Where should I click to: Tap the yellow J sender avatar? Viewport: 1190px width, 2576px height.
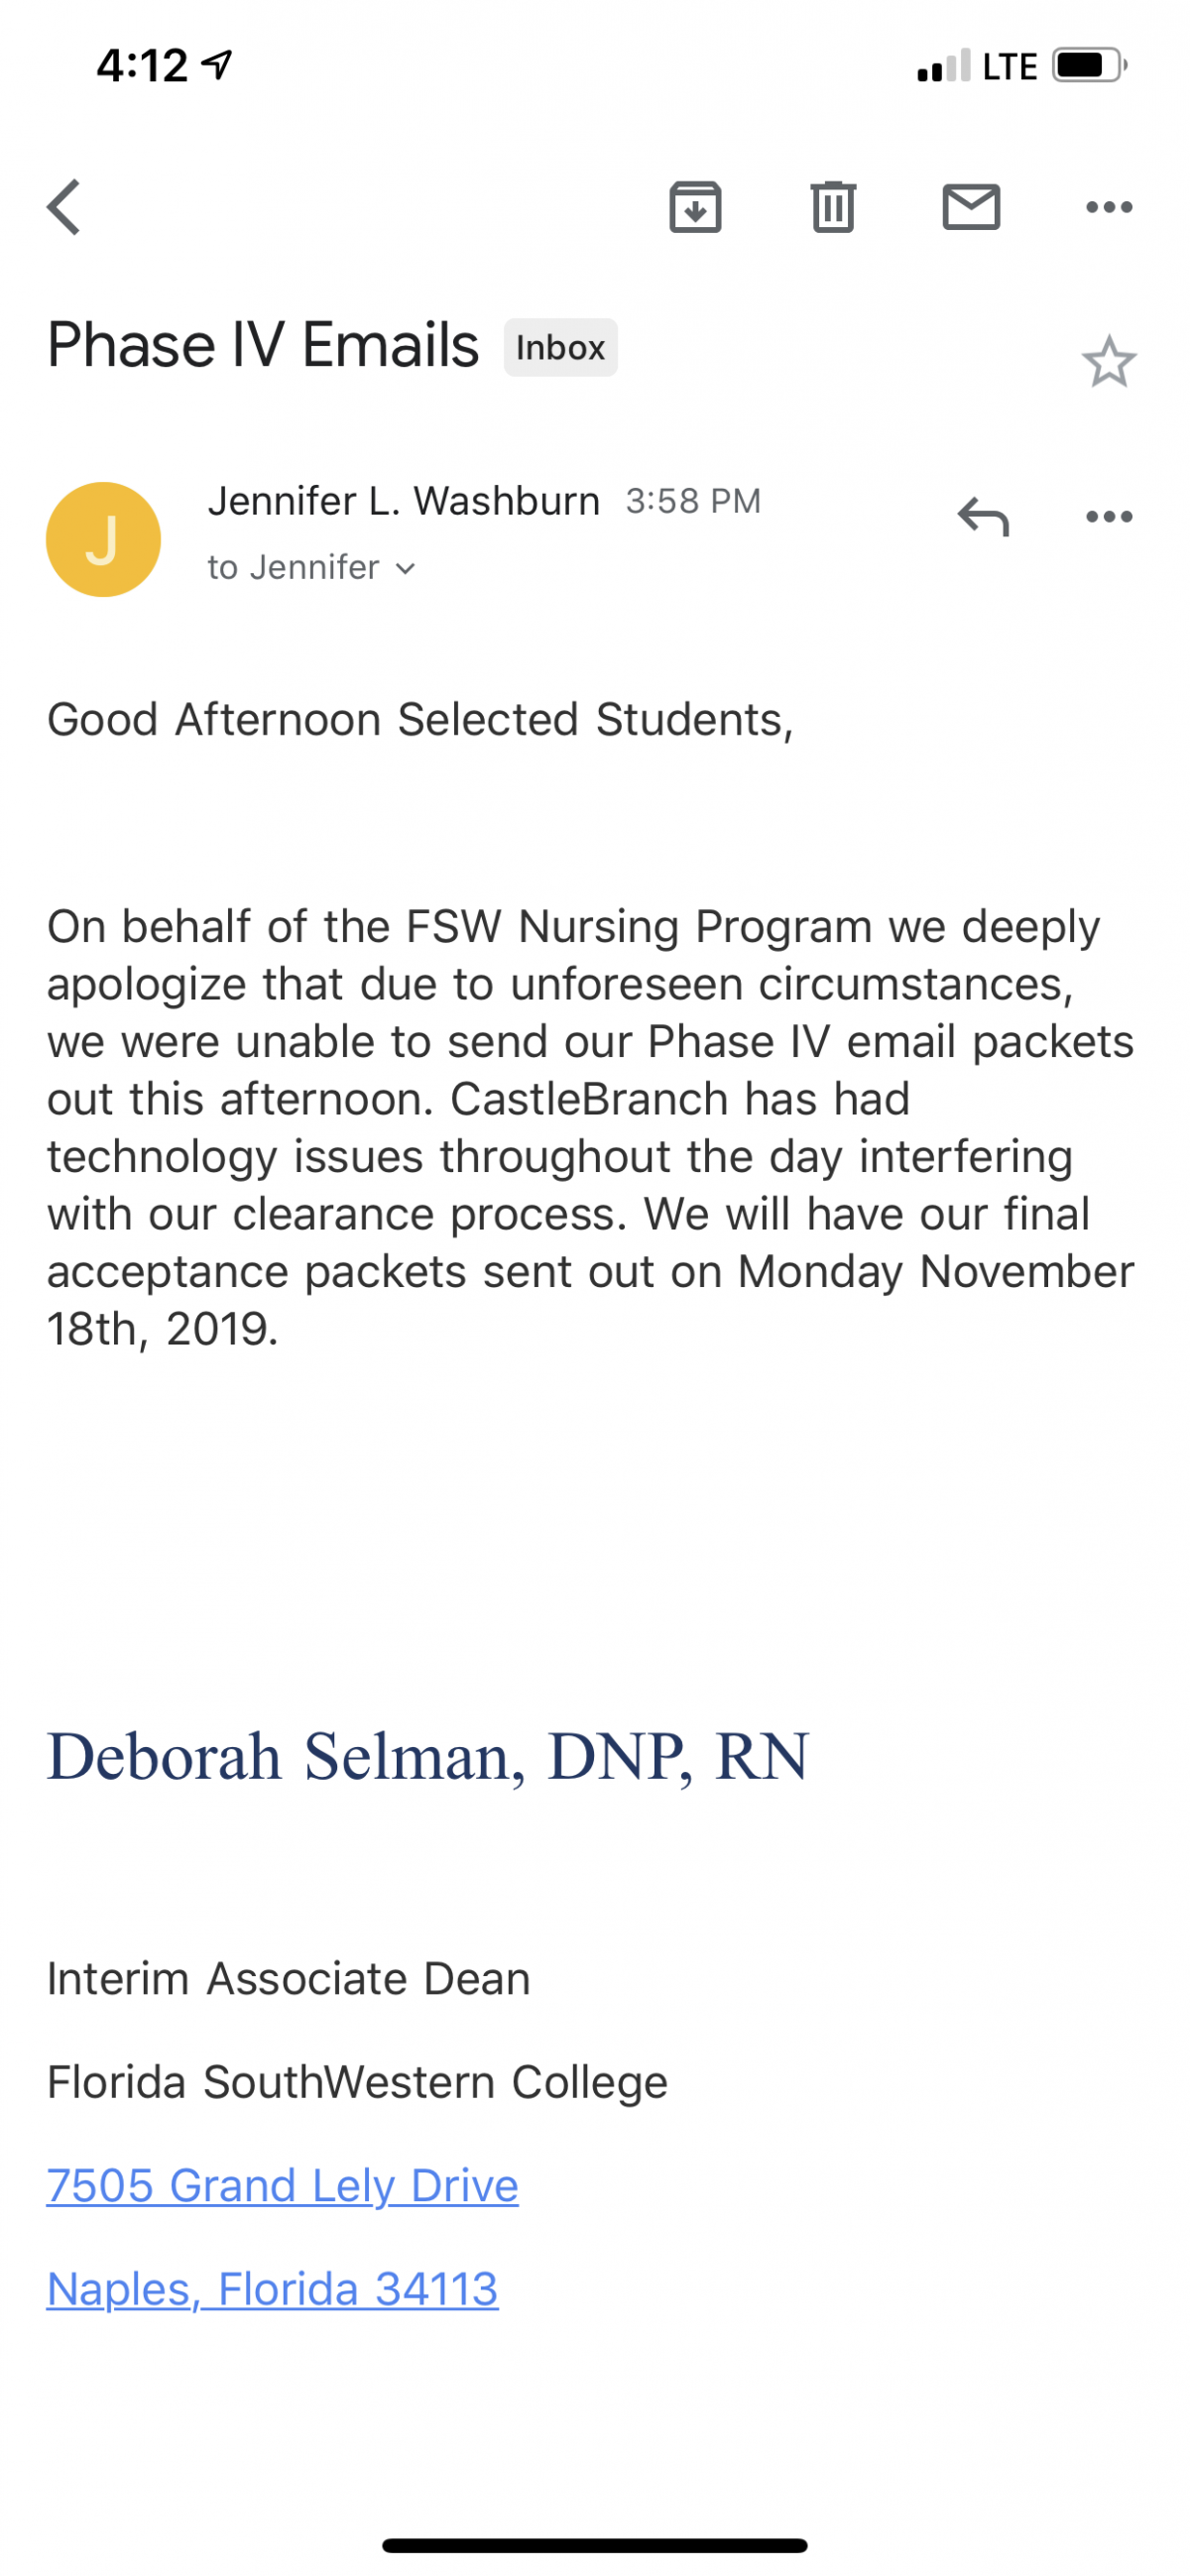coord(103,539)
